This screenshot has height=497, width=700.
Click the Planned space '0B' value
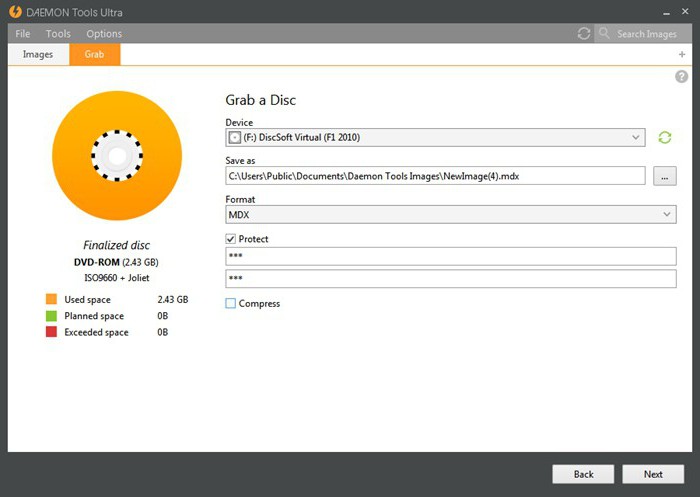(x=162, y=316)
